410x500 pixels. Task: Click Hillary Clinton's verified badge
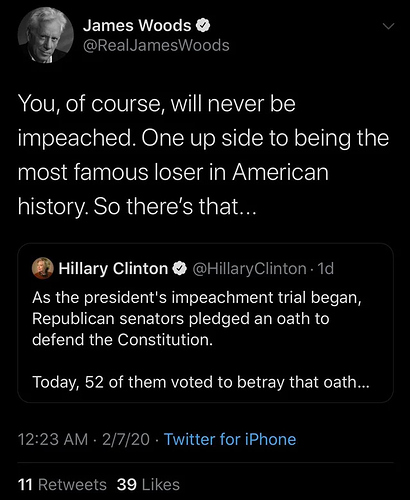180,269
